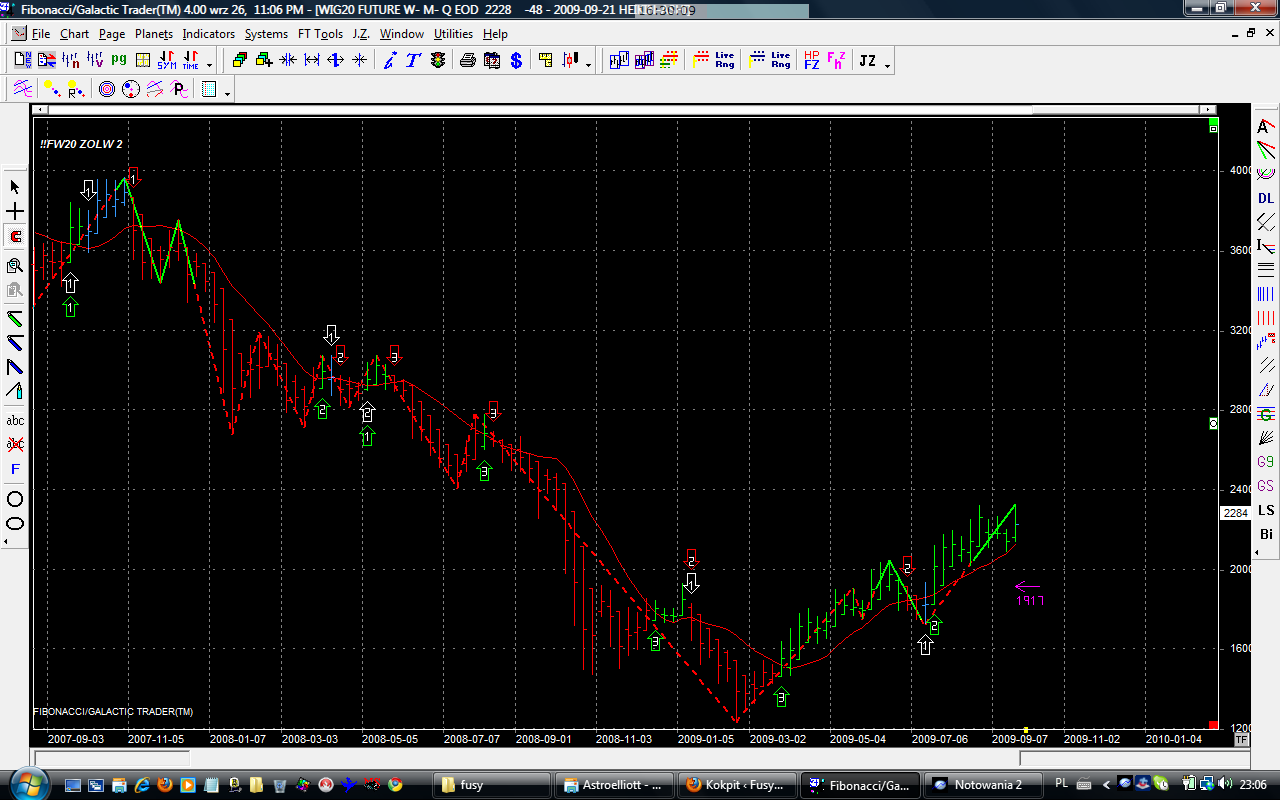The width and height of the screenshot is (1280, 800).
Task: Select the 'abc' text annotation tool
Action: (15, 421)
